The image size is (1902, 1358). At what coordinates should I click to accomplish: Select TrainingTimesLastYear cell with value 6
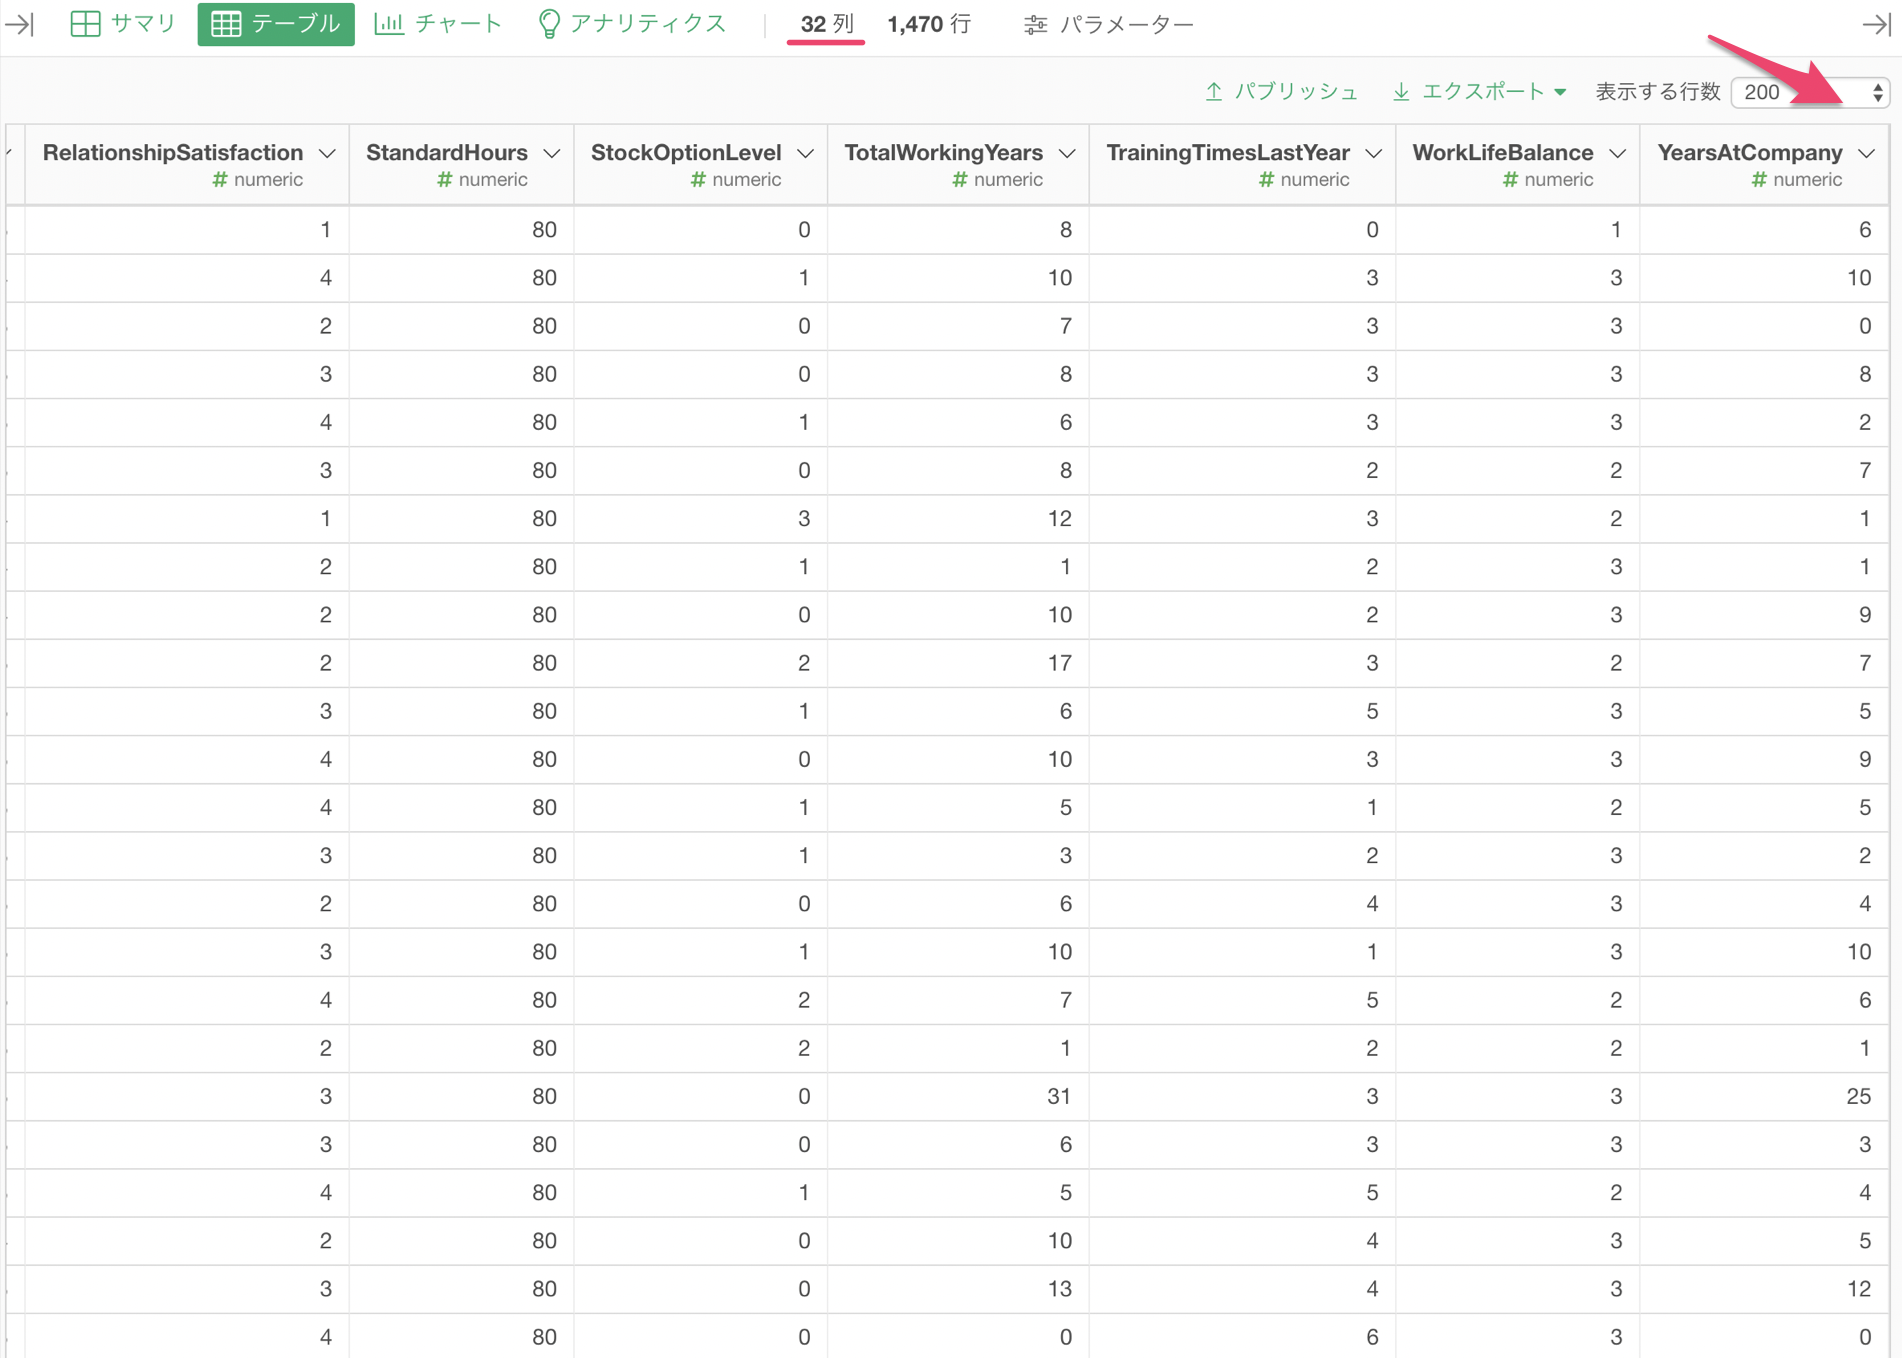pos(1242,1337)
